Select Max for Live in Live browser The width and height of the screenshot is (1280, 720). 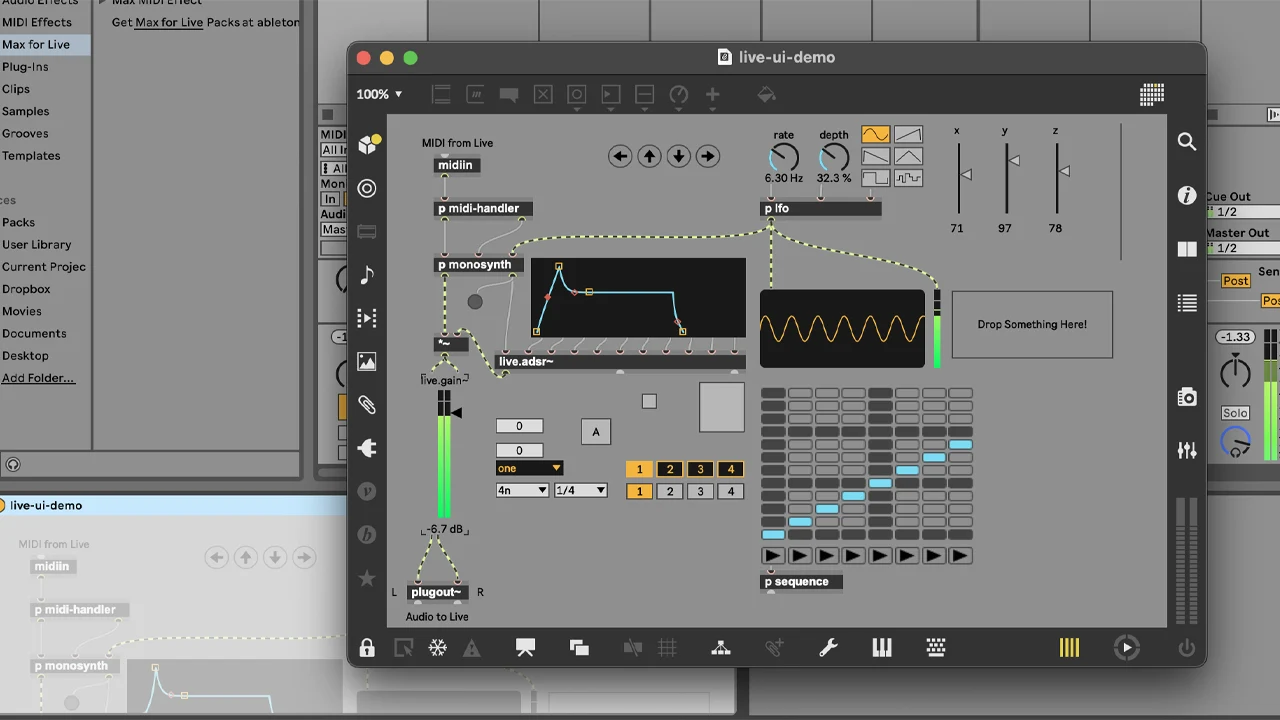point(45,45)
